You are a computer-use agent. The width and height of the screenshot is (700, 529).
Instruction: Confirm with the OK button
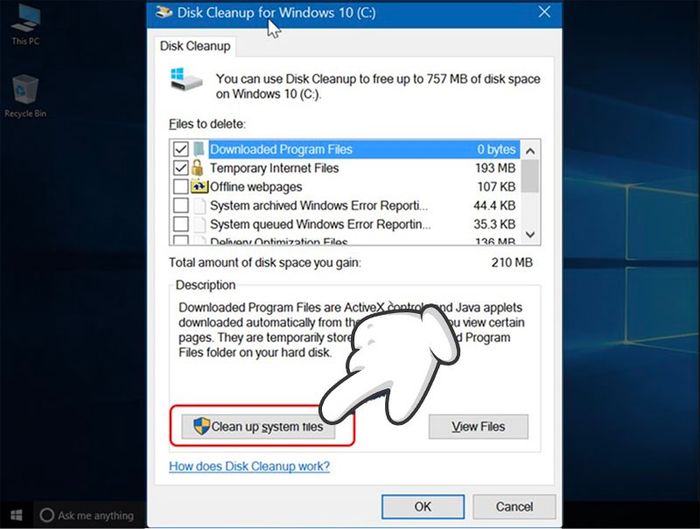pos(423,507)
